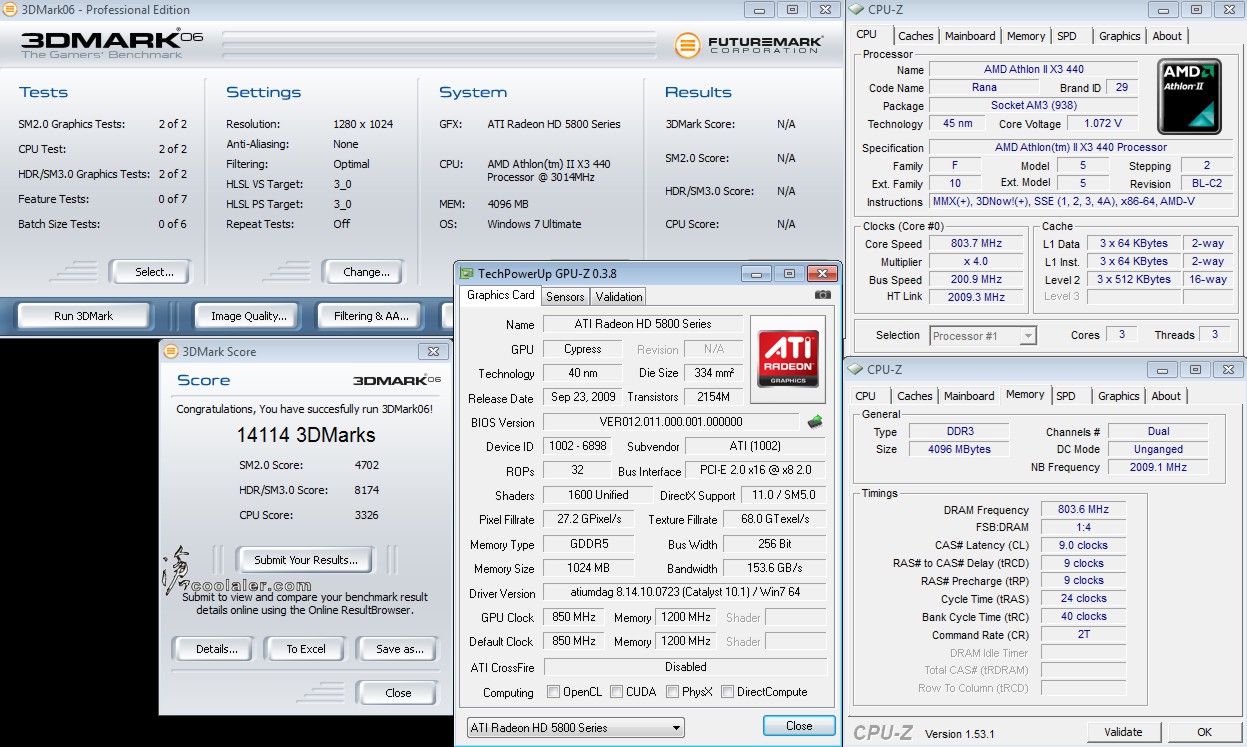Click the AMD Athlon II logo
Viewport: 1247px width, 747px height.
click(x=1189, y=97)
